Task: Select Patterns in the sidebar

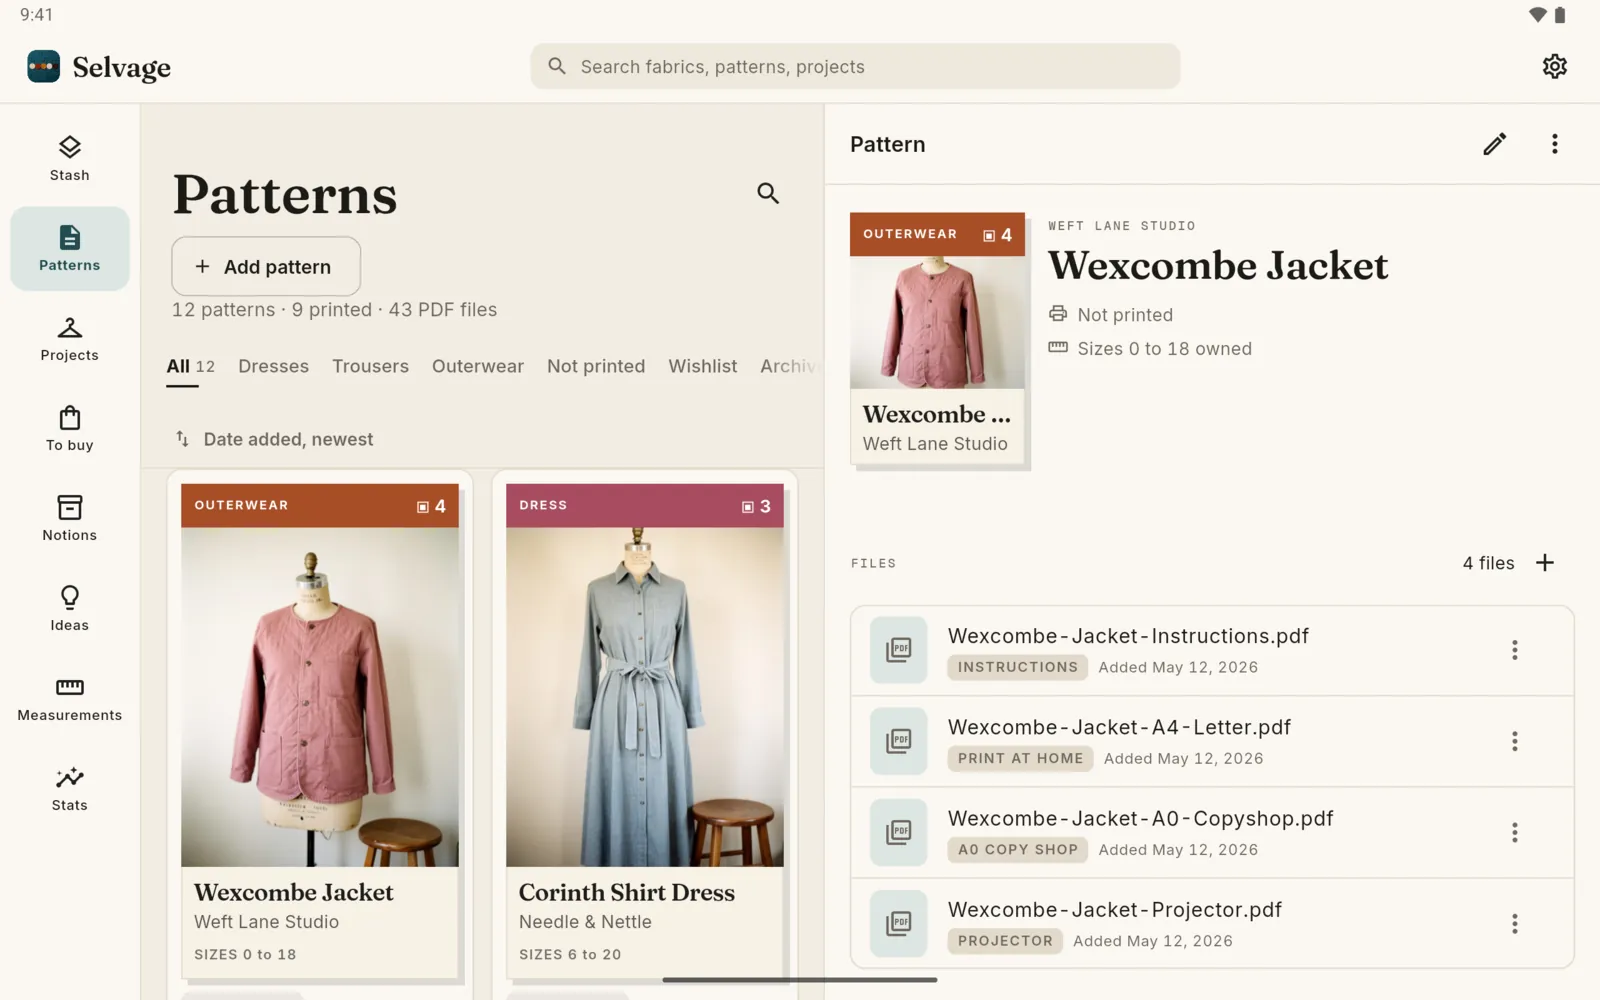Action: 70,249
